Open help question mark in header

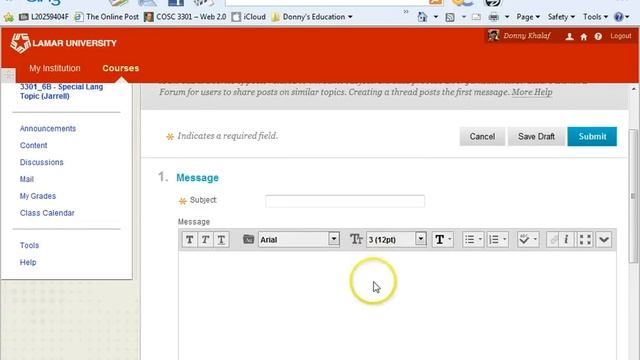(598, 37)
